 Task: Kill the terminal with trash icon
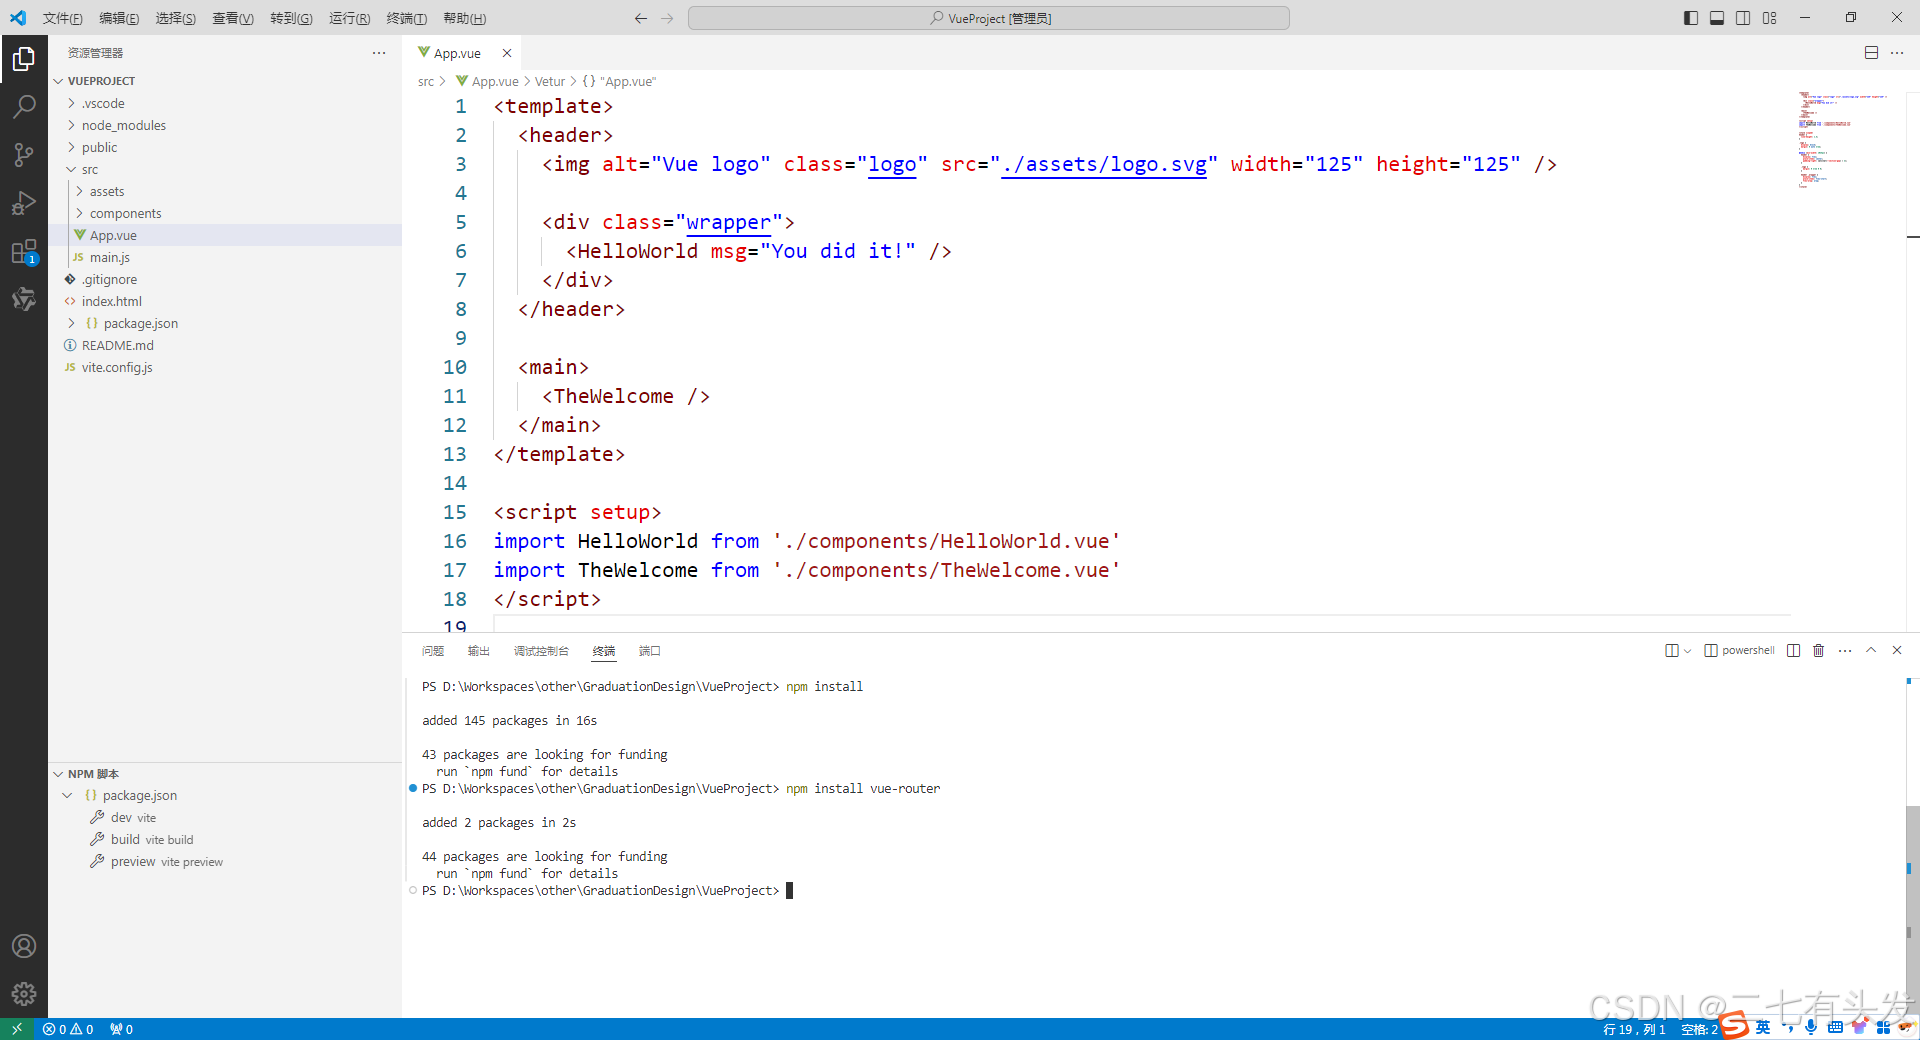pyautogui.click(x=1818, y=651)
